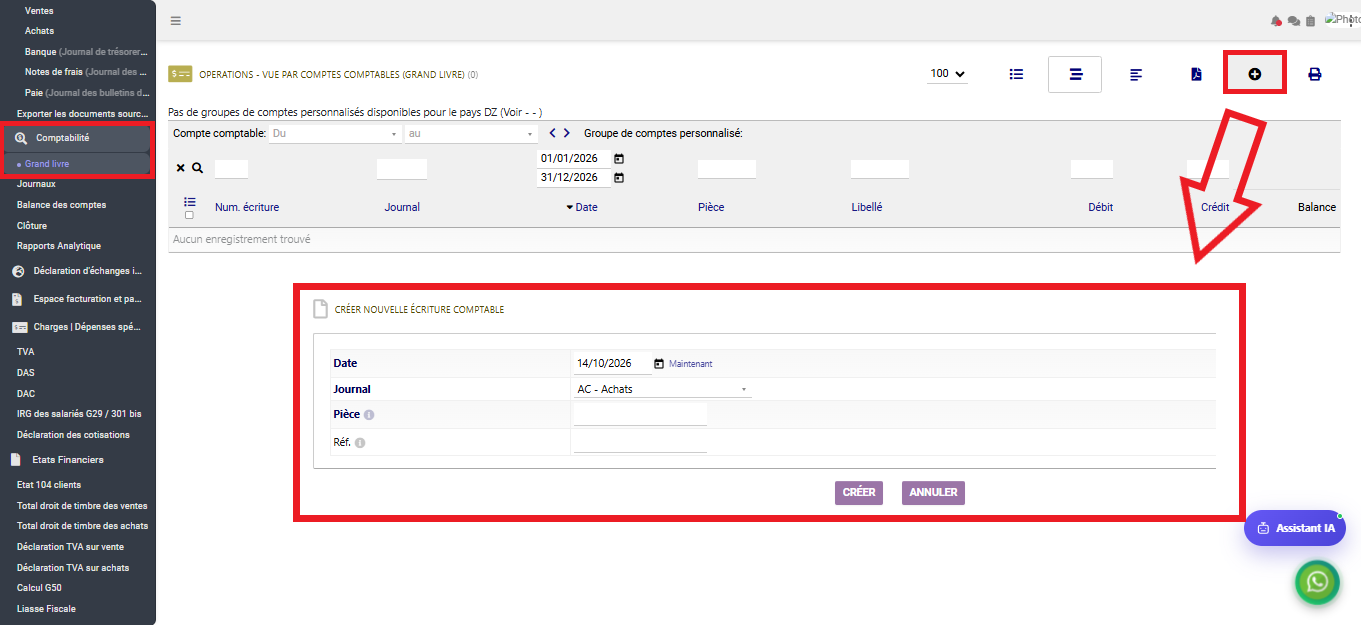Sort by the Débit column header
This screenshot has height=625, width=1361.
point(1100,207)
